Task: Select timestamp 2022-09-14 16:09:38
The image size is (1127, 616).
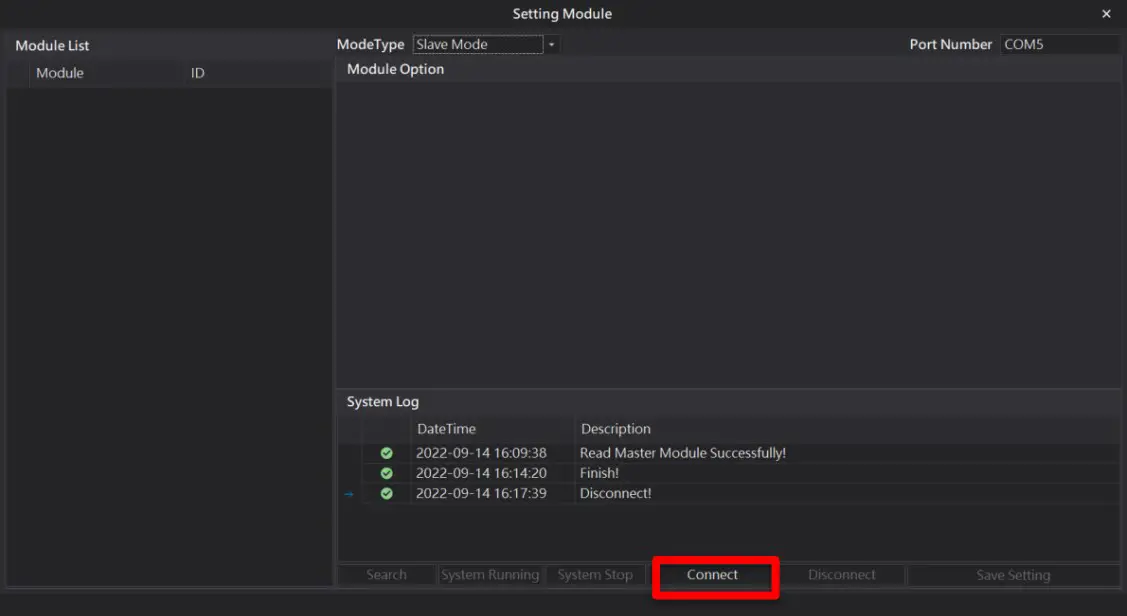Action: point(481,453)
